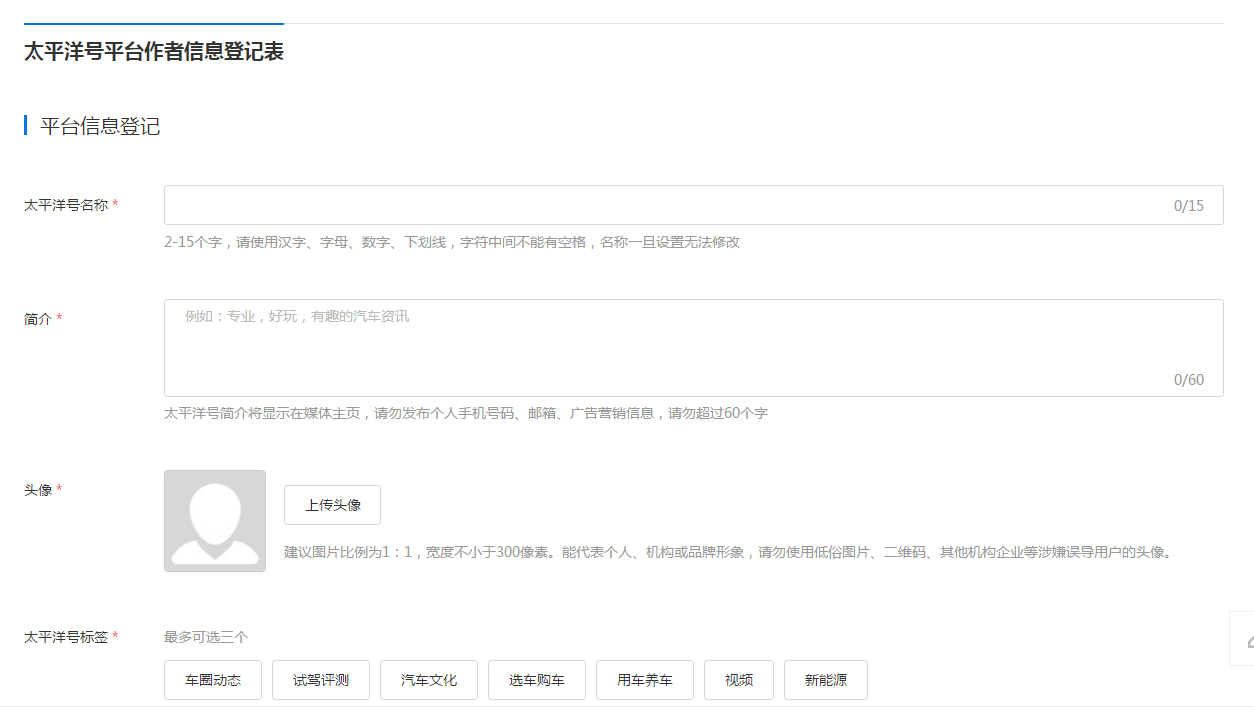The width and height of the screenshot is (1254, 707).
Task: Click the 太平洋号平台作者信息登记表 title
Action: pyautogui.click(x=154, y=52)
